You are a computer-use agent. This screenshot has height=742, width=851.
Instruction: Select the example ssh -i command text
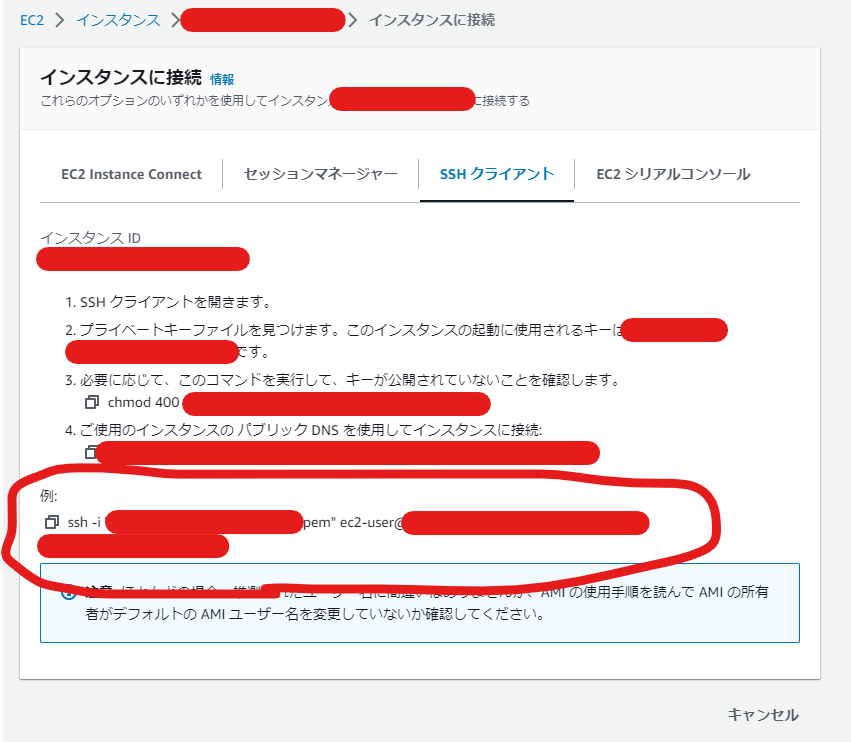coord(85,521)
